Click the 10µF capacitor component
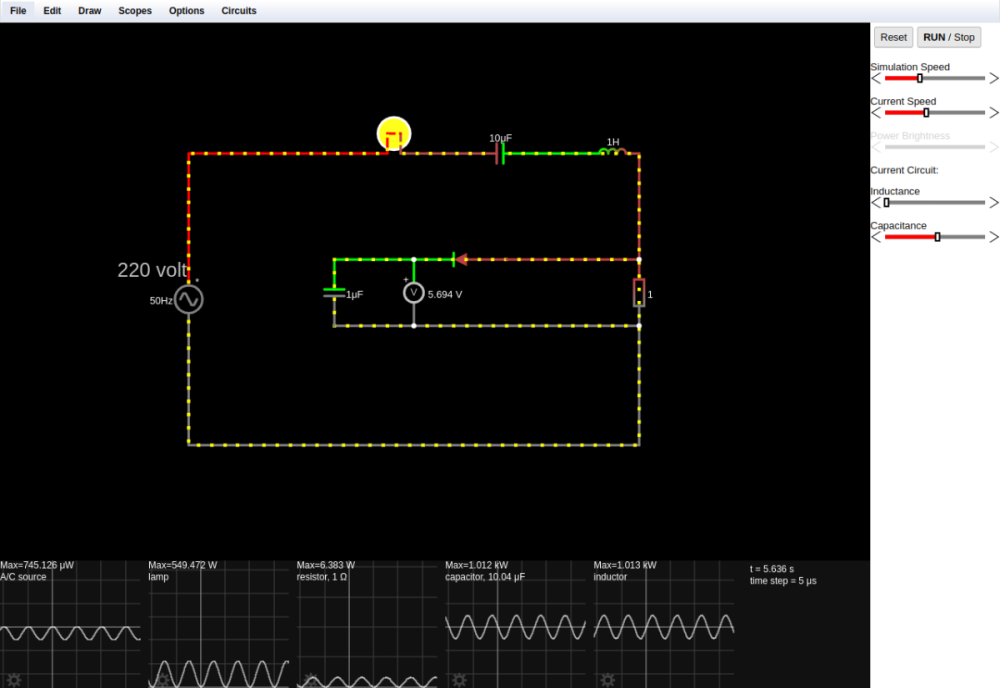The height and width of the screenshot is (688, 1000). click(499, 152)
